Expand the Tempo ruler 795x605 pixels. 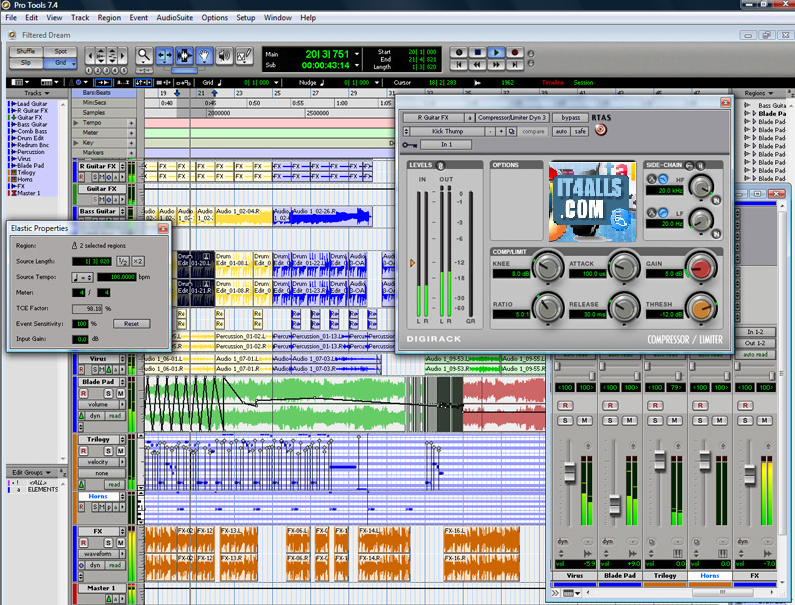(x=76, y=123)
